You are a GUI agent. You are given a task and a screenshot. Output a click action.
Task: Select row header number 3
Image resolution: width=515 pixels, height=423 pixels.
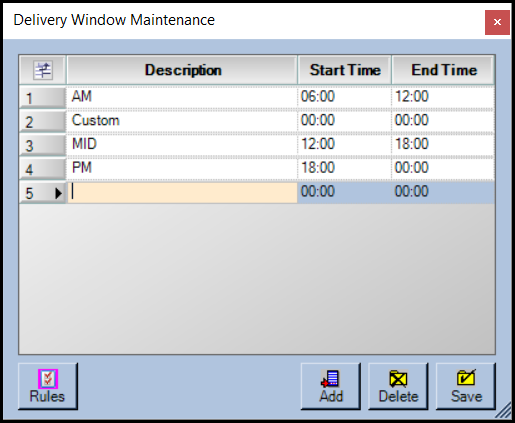(42, 145)
